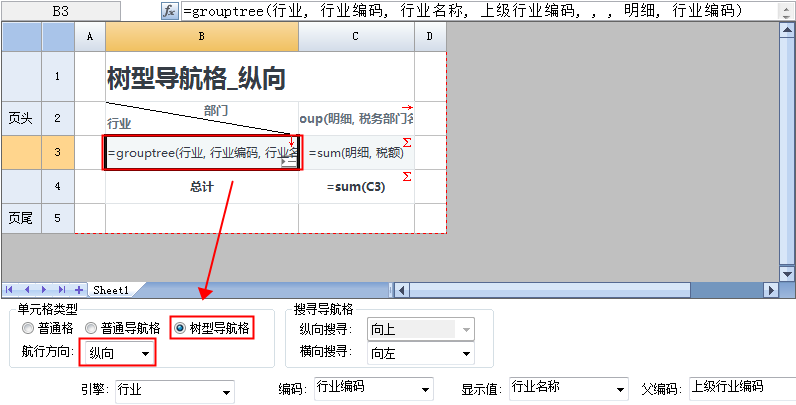The width and height of the screenshot is (796, 405).
Task: Click the formula bar input field
Action: pos(480,11)
